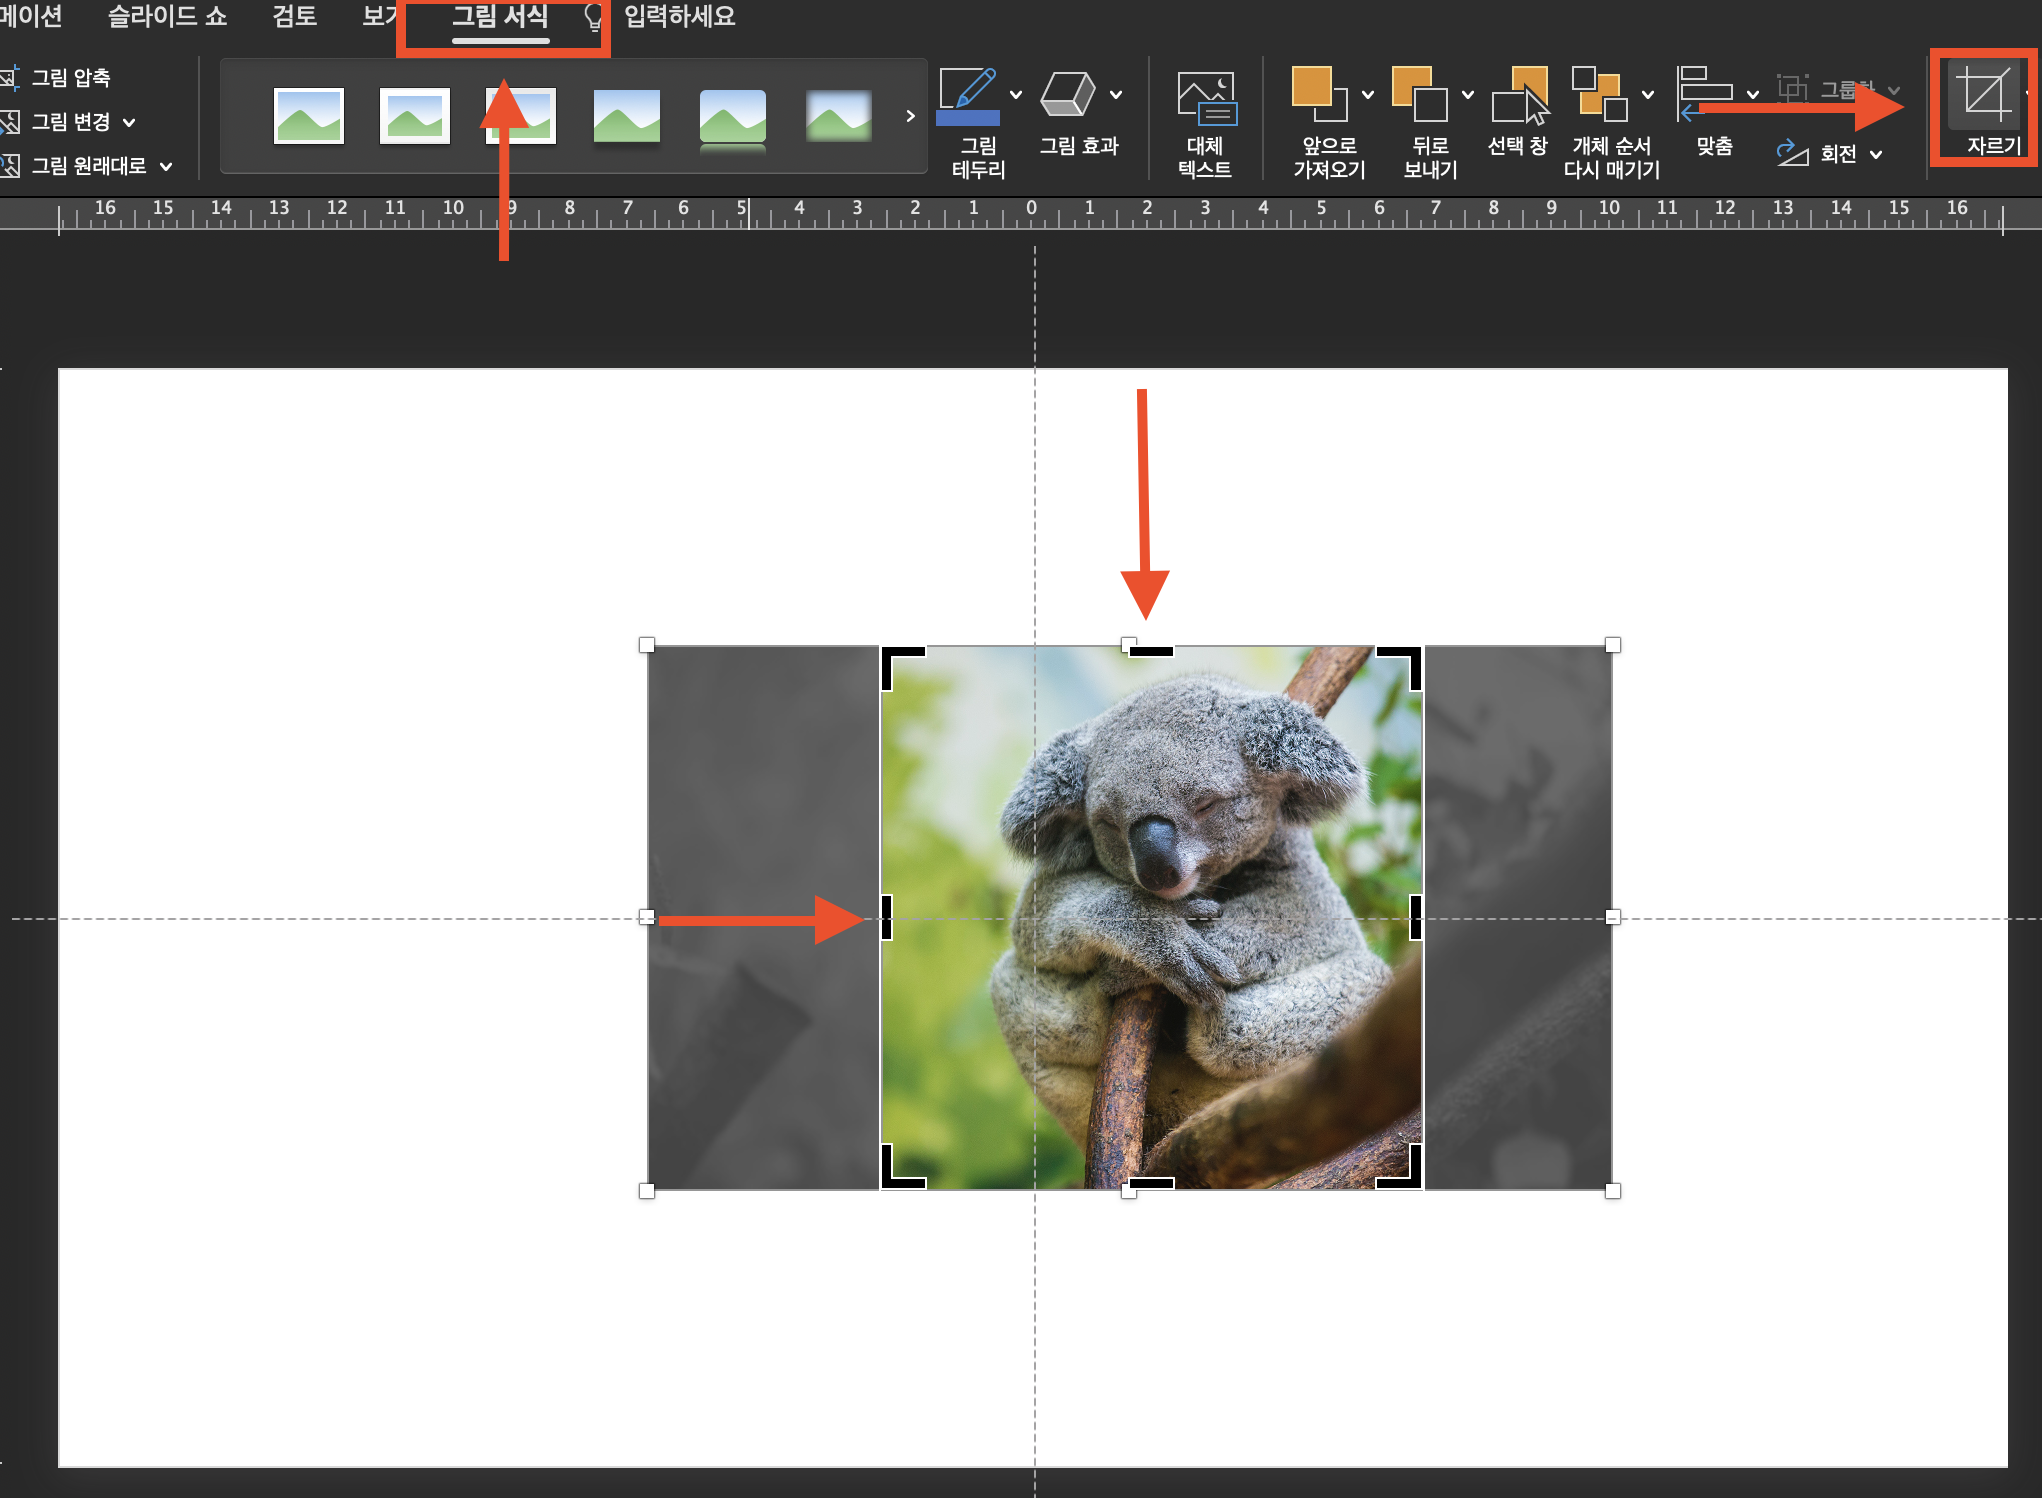Open Alt Text (대체 텍스트) tool

(1205, 97)
